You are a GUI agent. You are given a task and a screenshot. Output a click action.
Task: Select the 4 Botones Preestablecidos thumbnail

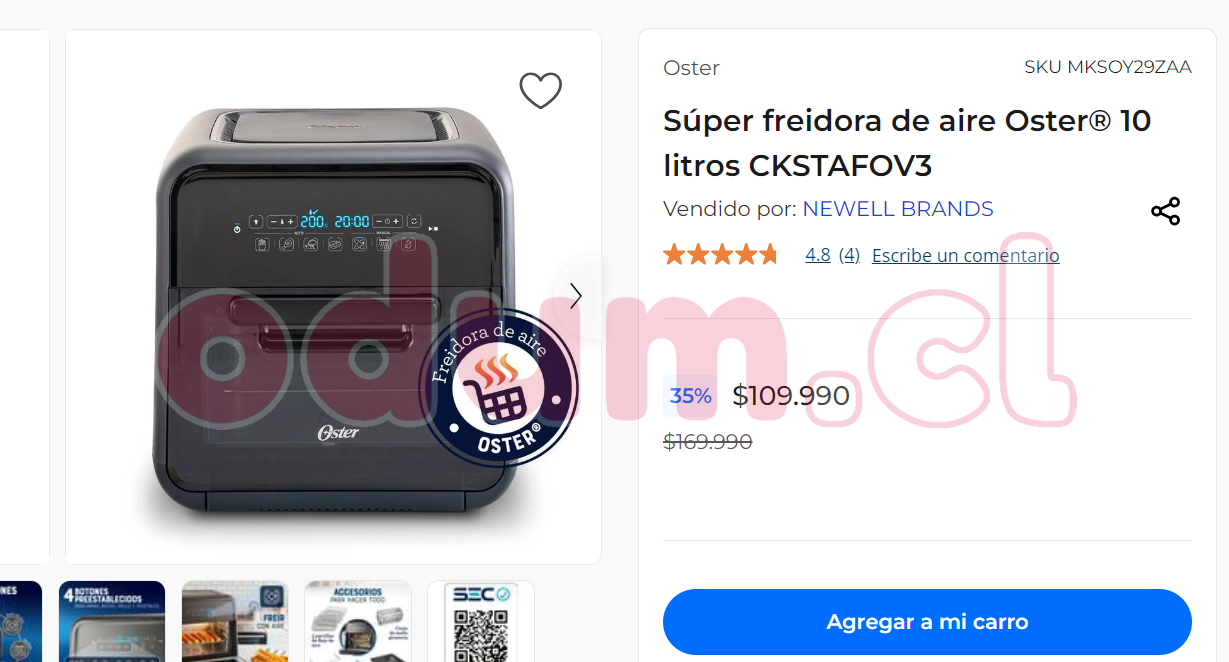tap(112, 621)
